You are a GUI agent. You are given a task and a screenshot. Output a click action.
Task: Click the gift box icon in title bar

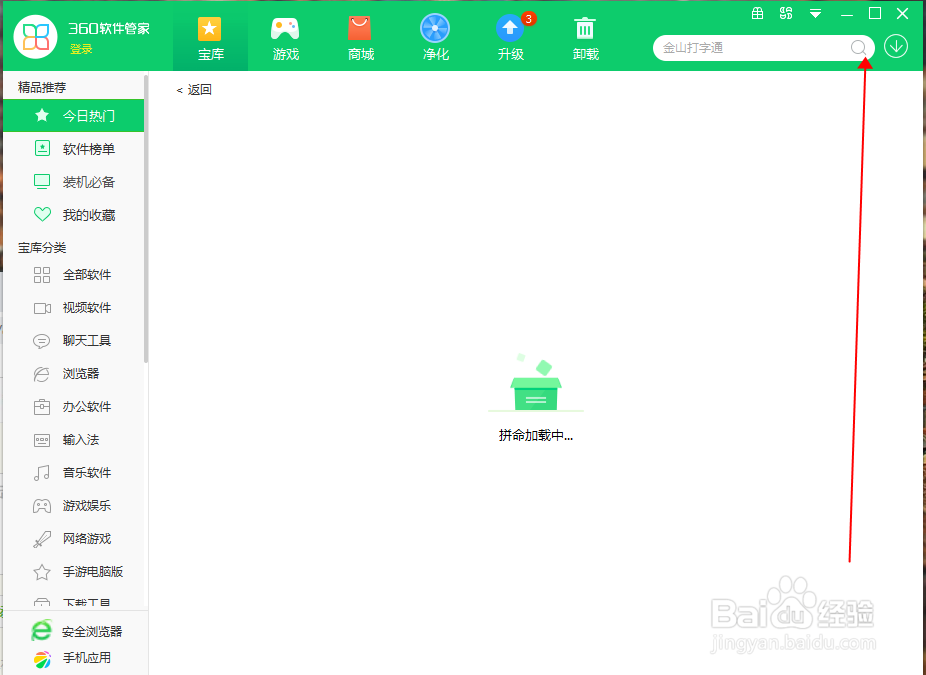pyautogui.click(x=757, y=14)
